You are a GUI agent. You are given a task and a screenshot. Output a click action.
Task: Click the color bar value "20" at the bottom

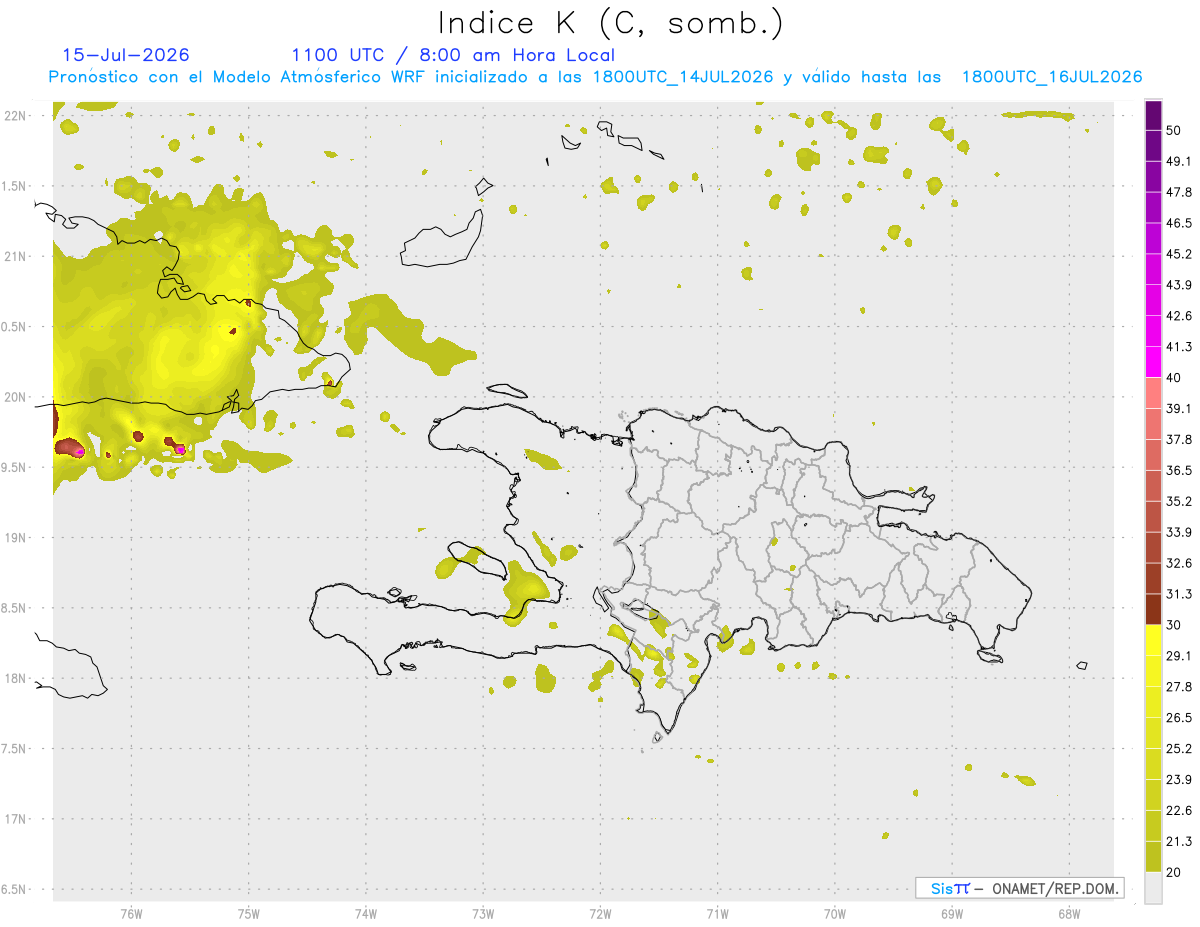pyautogui.click(x=1175, y=871)
